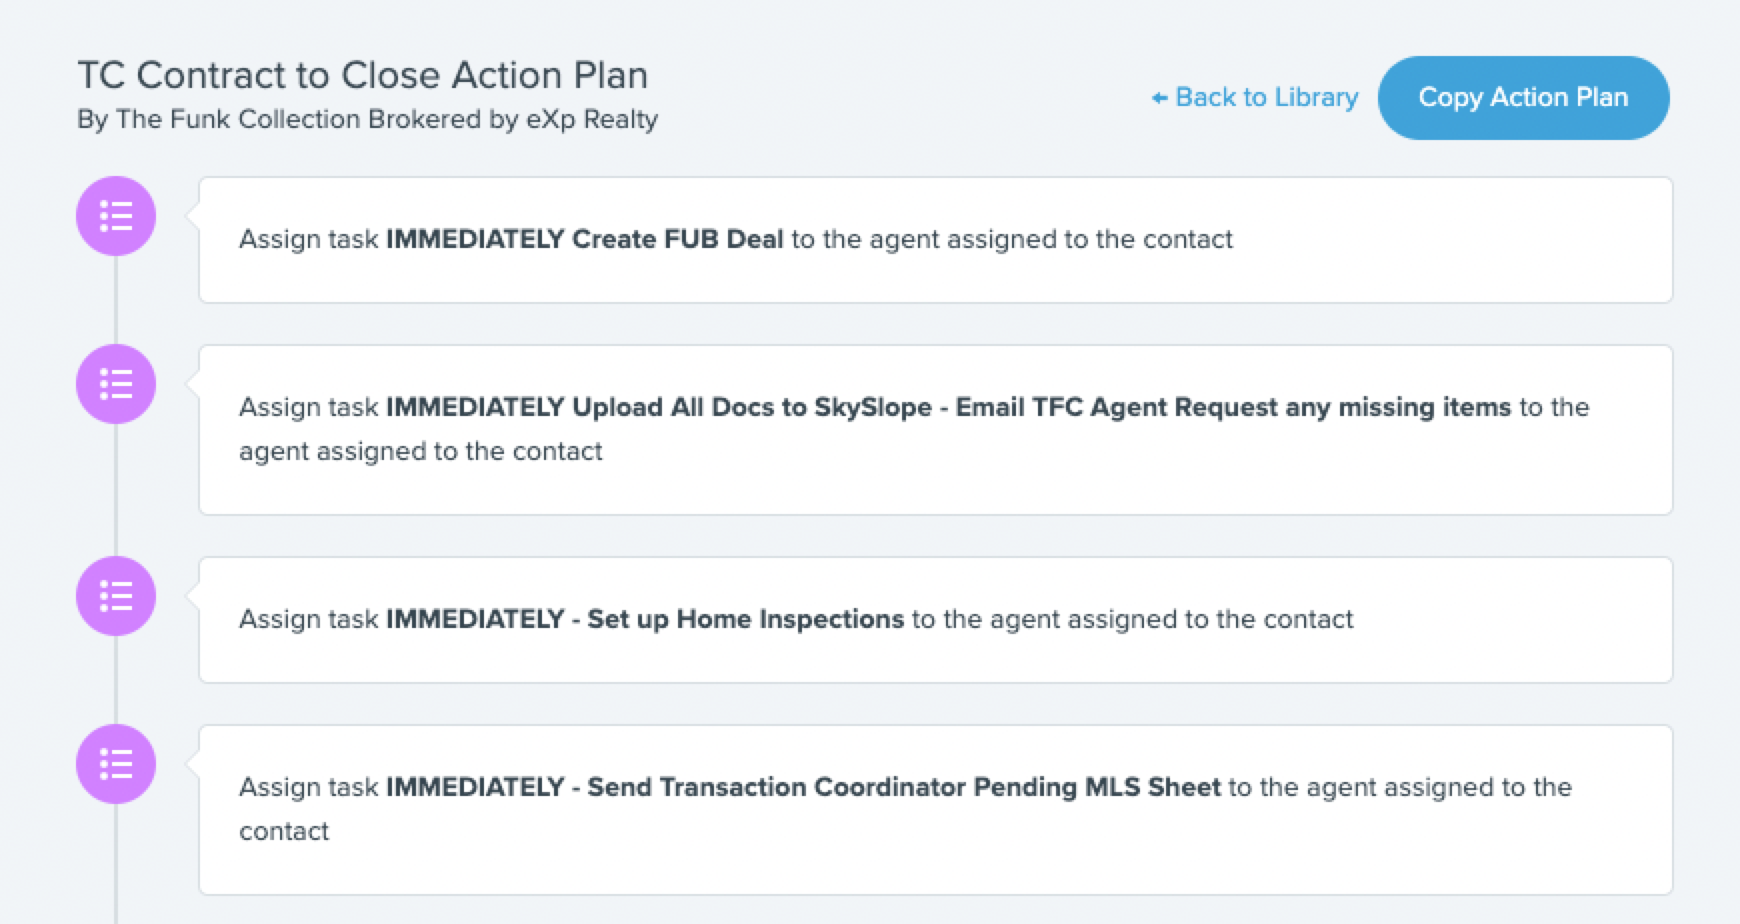Click the timeline line below the last task icon
The image size is (1740, 924).
pyautogui.click(x=116, y=864)
